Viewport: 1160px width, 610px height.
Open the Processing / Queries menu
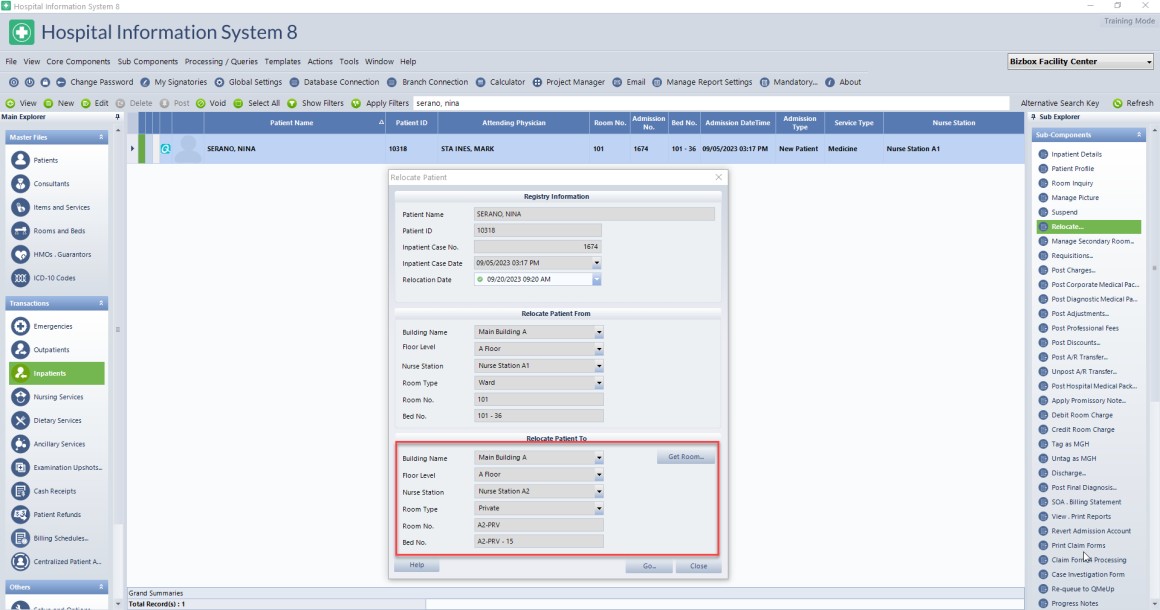224,62
